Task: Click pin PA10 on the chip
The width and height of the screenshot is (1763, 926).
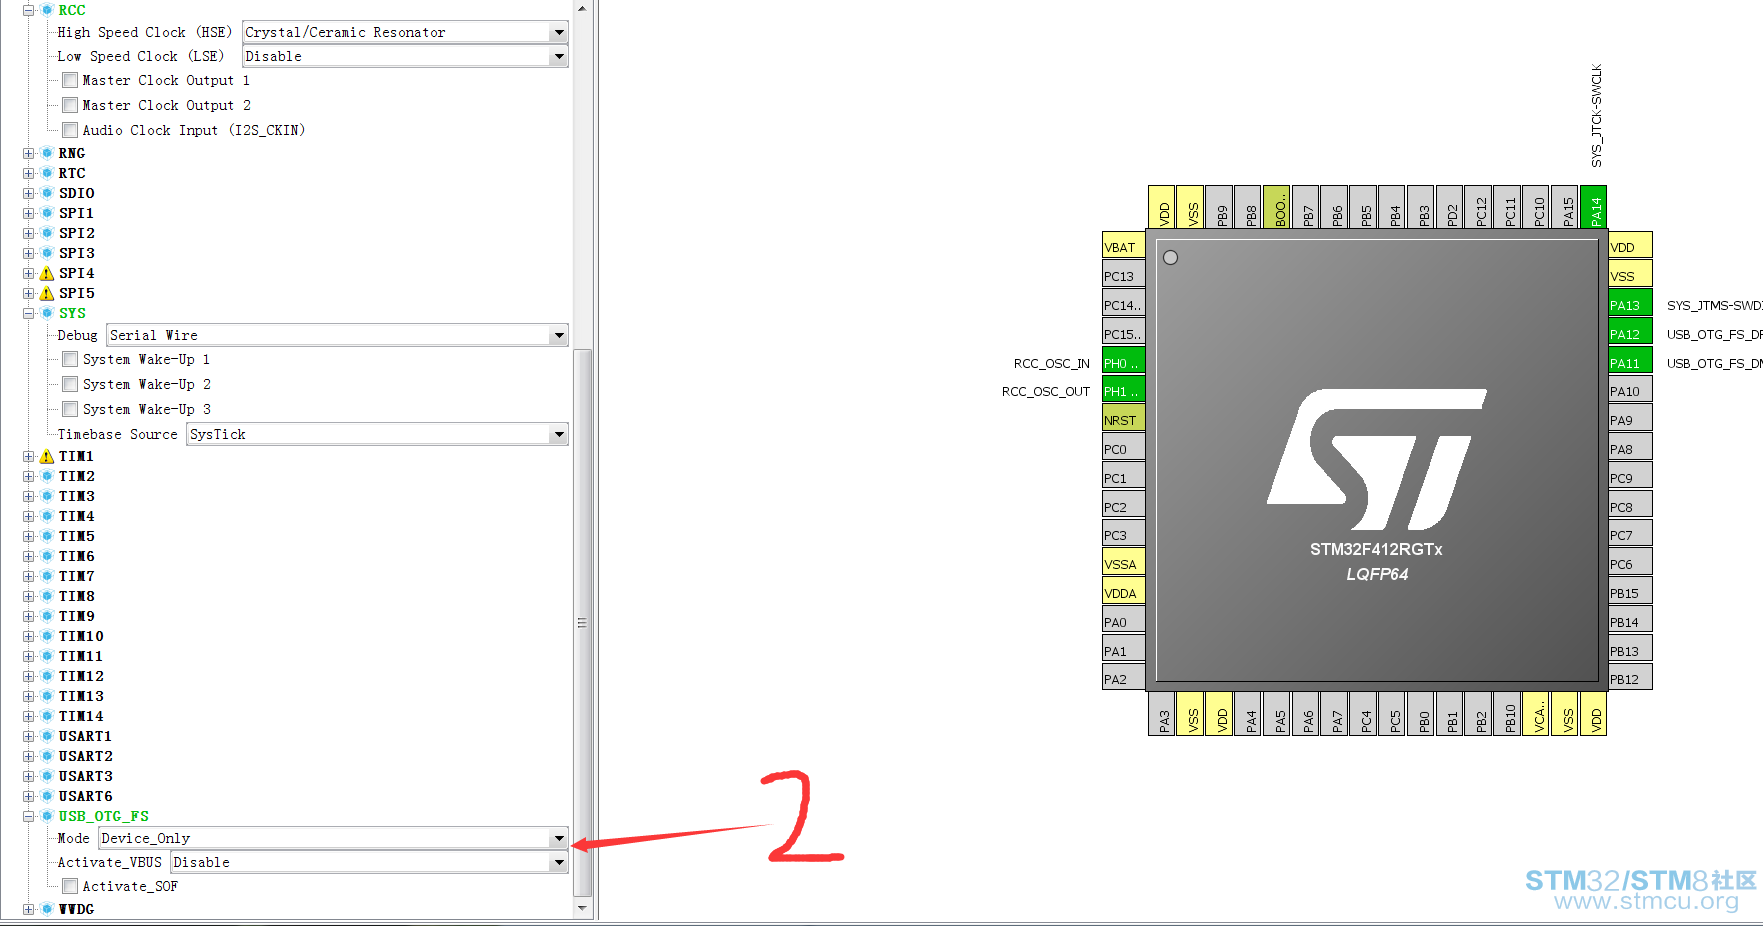Action: 1630,390
